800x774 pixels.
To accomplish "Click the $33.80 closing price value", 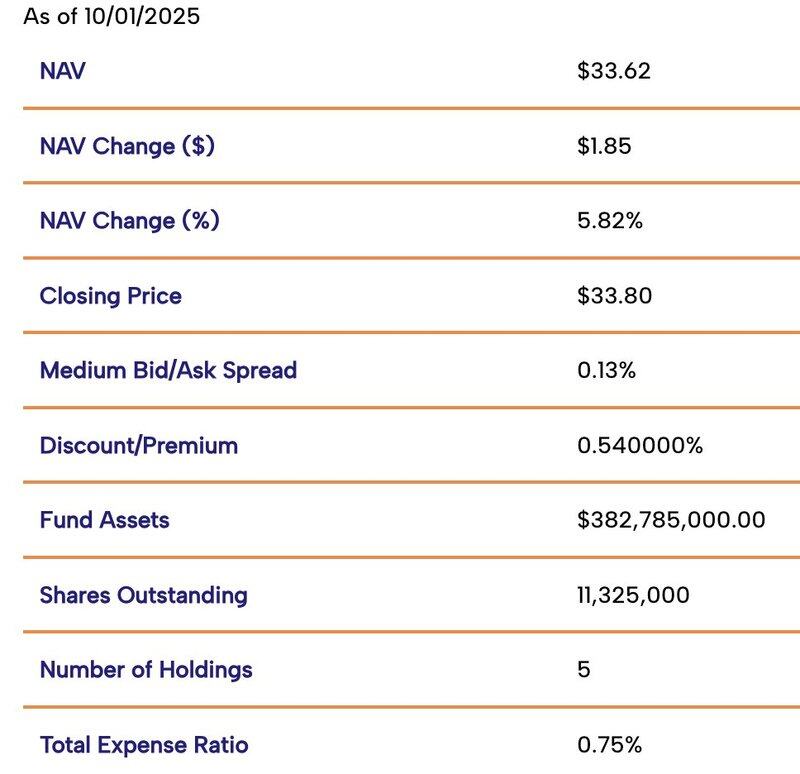I will (614, 296).
